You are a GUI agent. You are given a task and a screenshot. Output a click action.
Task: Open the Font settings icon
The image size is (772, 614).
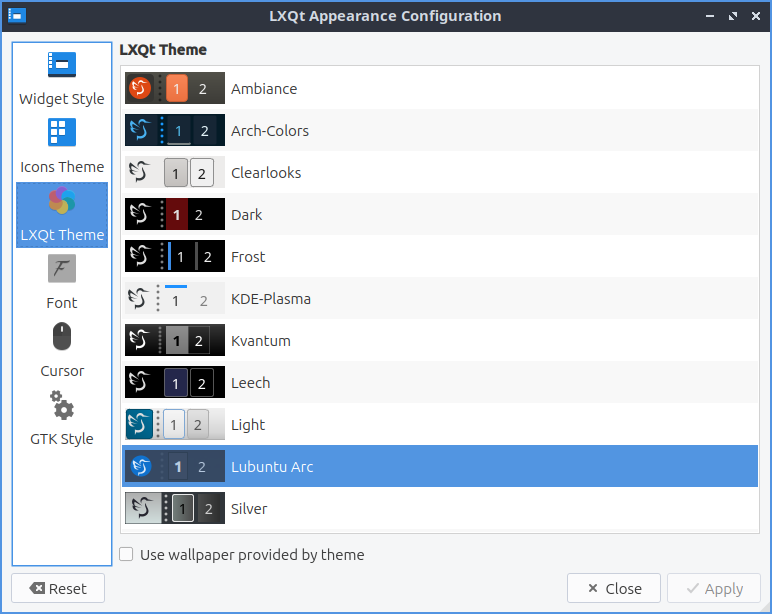[62, 269]
